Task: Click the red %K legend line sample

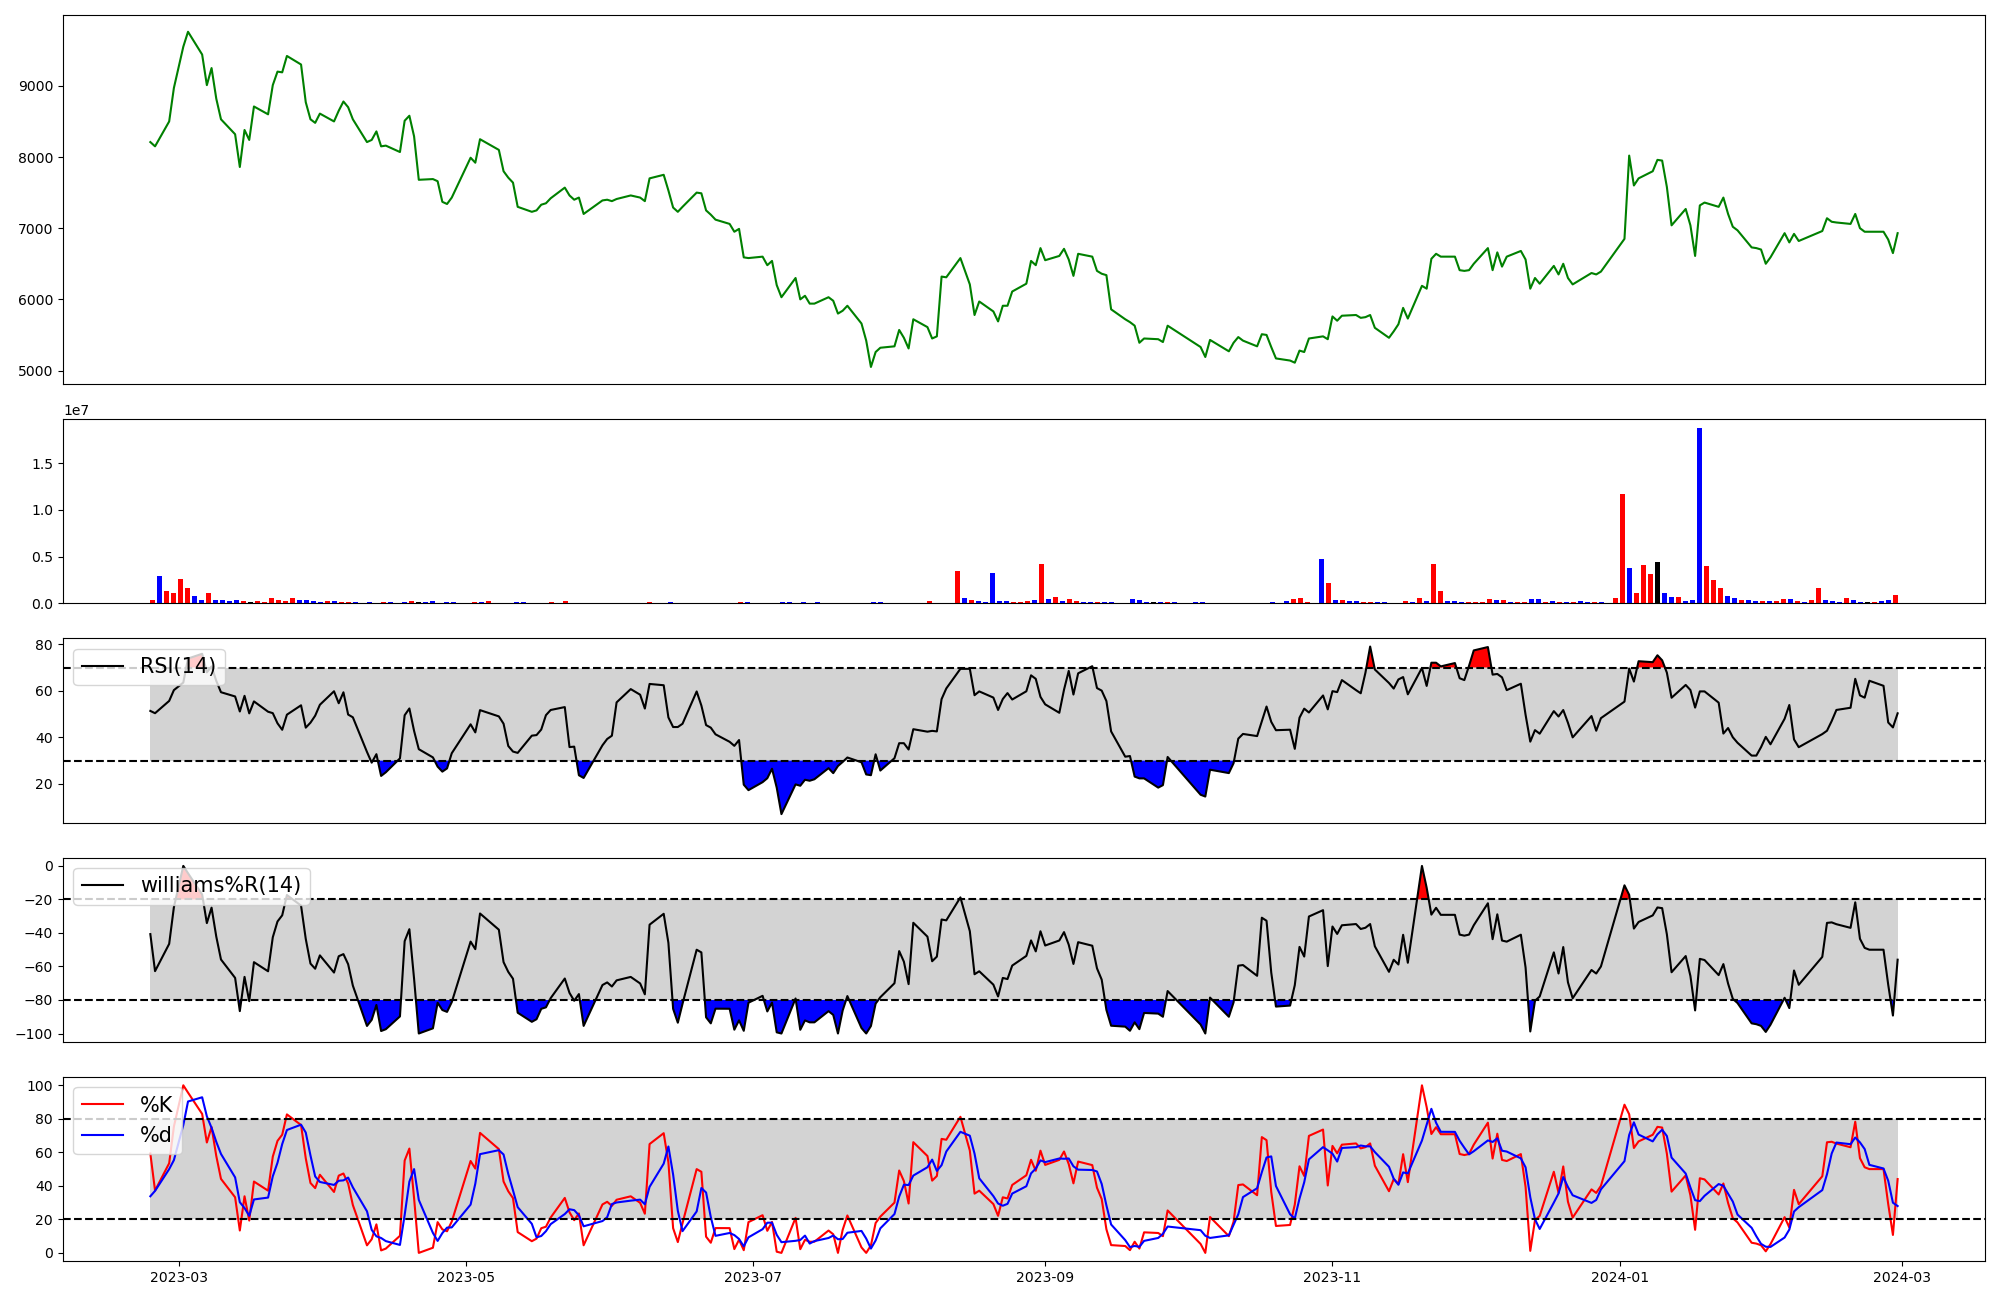Action: [101, 1105]
